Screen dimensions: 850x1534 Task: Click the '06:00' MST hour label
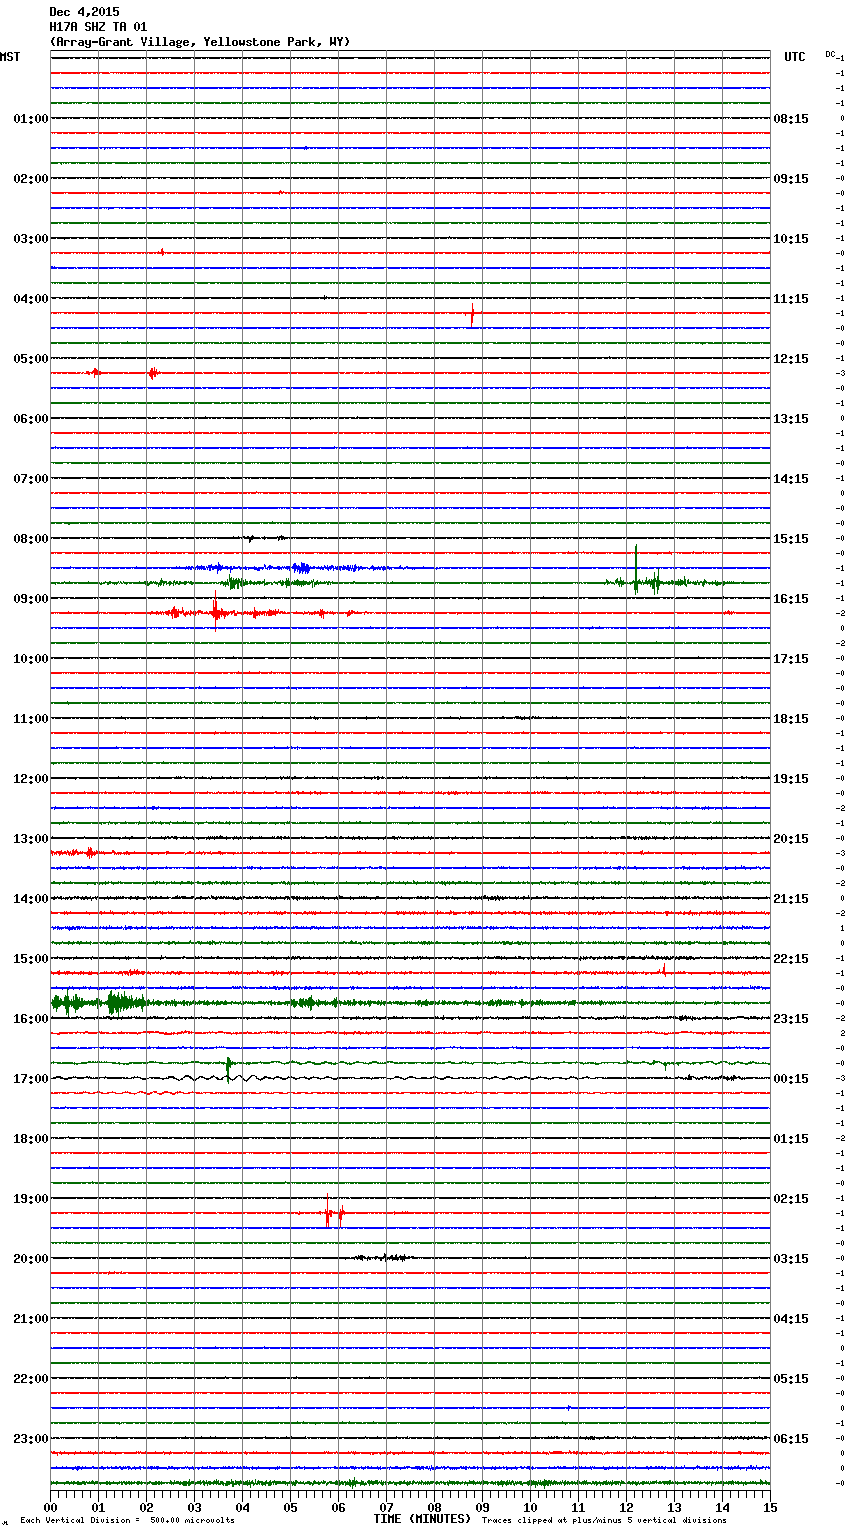pos(31,419)
